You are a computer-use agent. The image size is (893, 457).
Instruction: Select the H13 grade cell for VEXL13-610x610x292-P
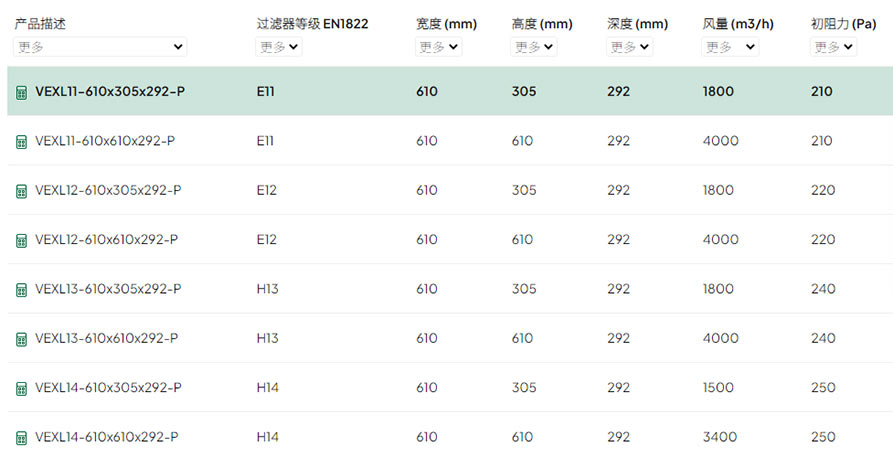point(267,338)
